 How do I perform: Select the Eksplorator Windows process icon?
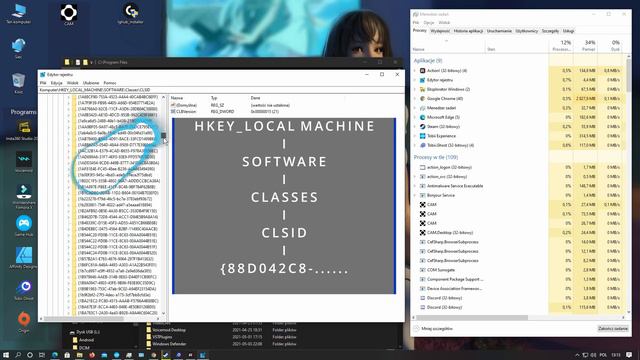422,89
